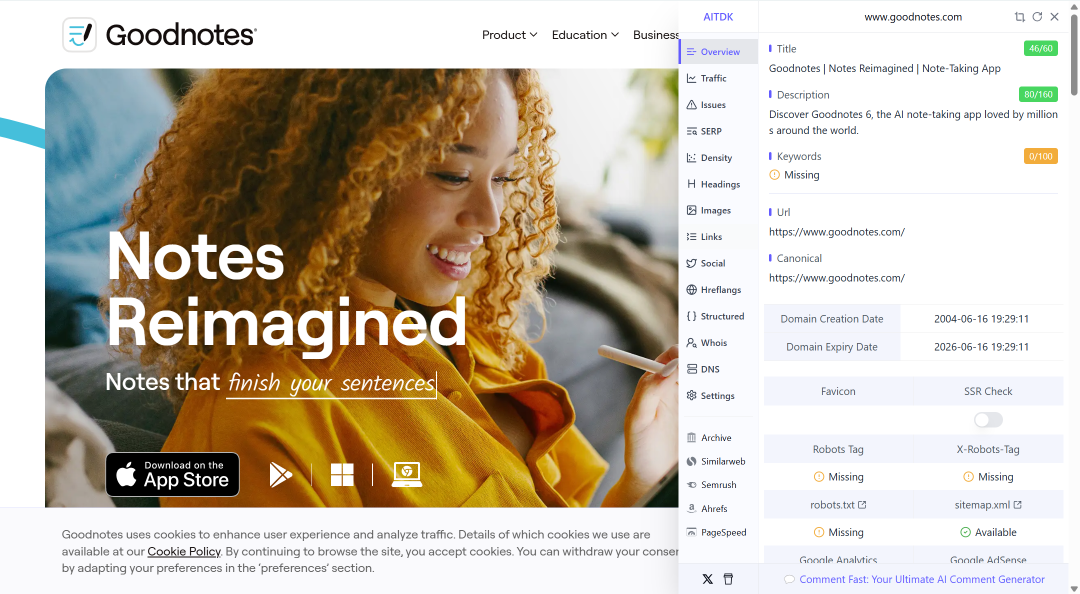Click the X (Twitter) icon in panel footer

tap(707, 579)
